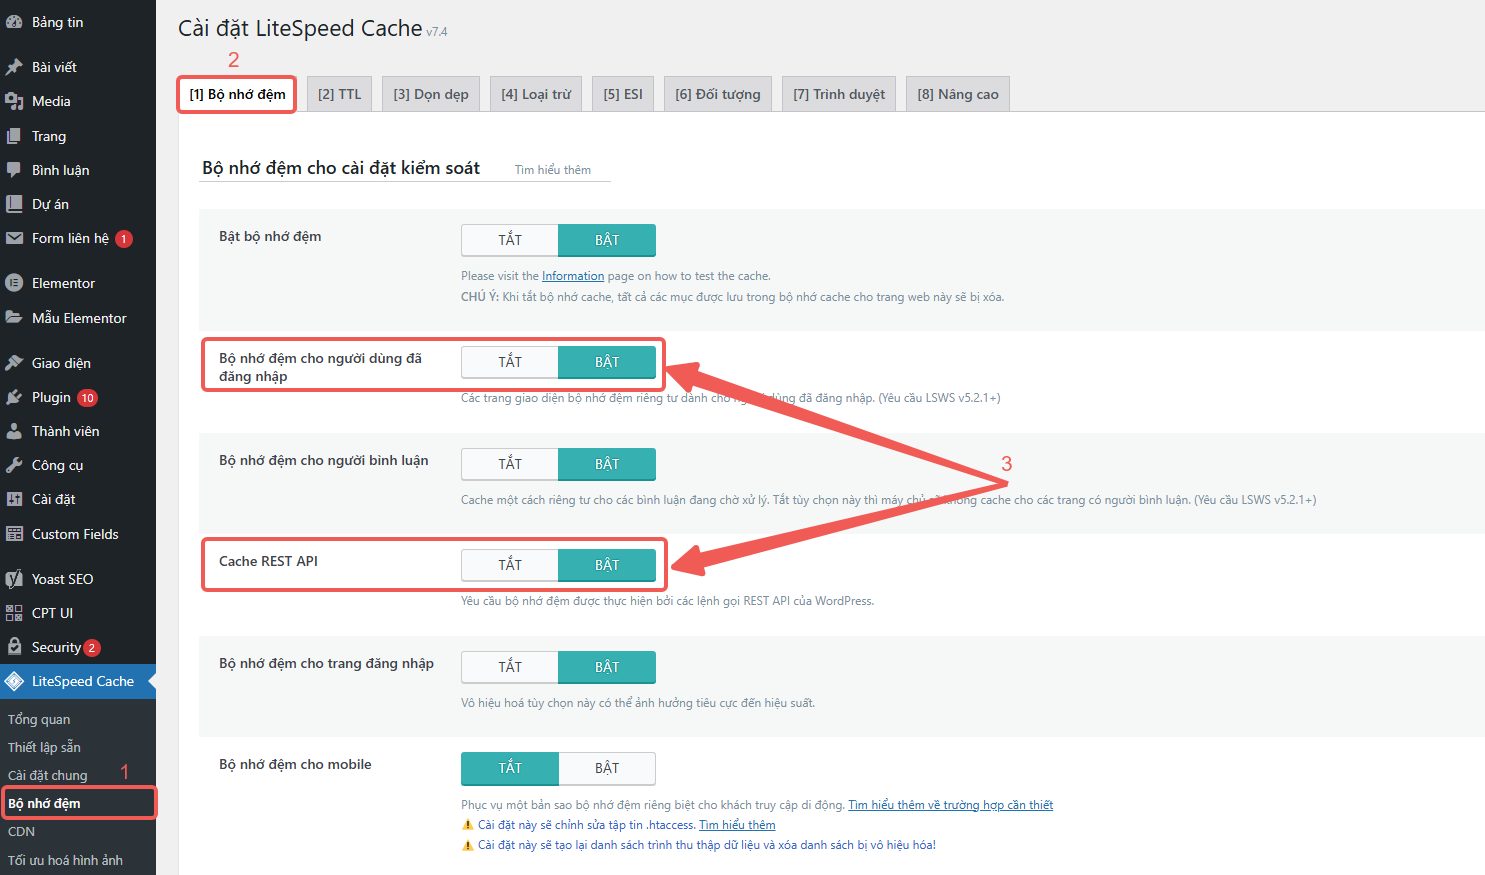
Task: Set logged-in user cache to TẮT
Action: coord(510,362)
